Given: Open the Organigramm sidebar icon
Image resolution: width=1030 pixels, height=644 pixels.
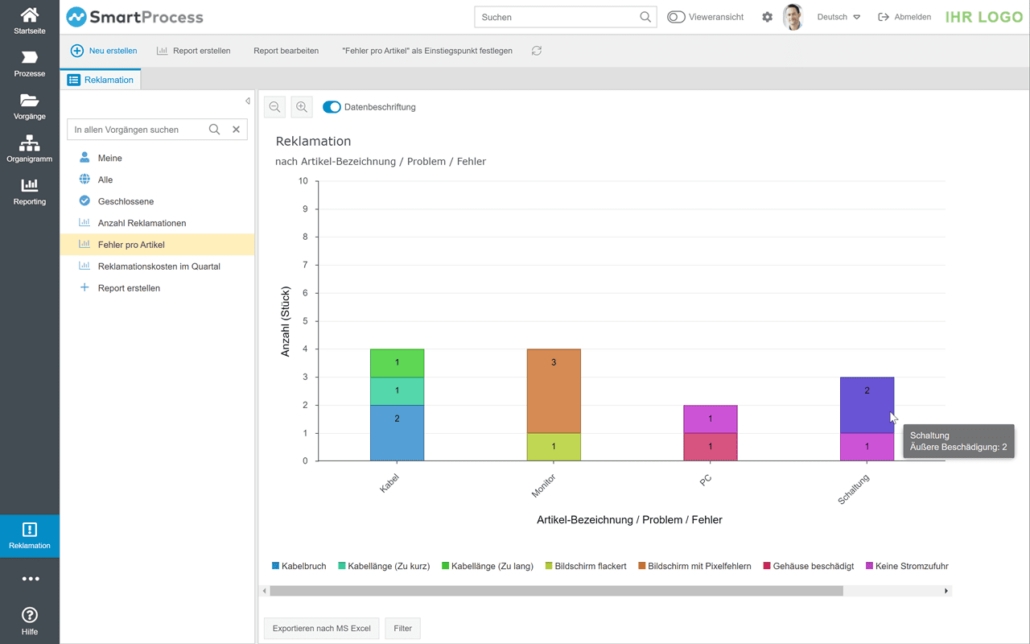Looking at the screenshot, I should coord(30,143).
